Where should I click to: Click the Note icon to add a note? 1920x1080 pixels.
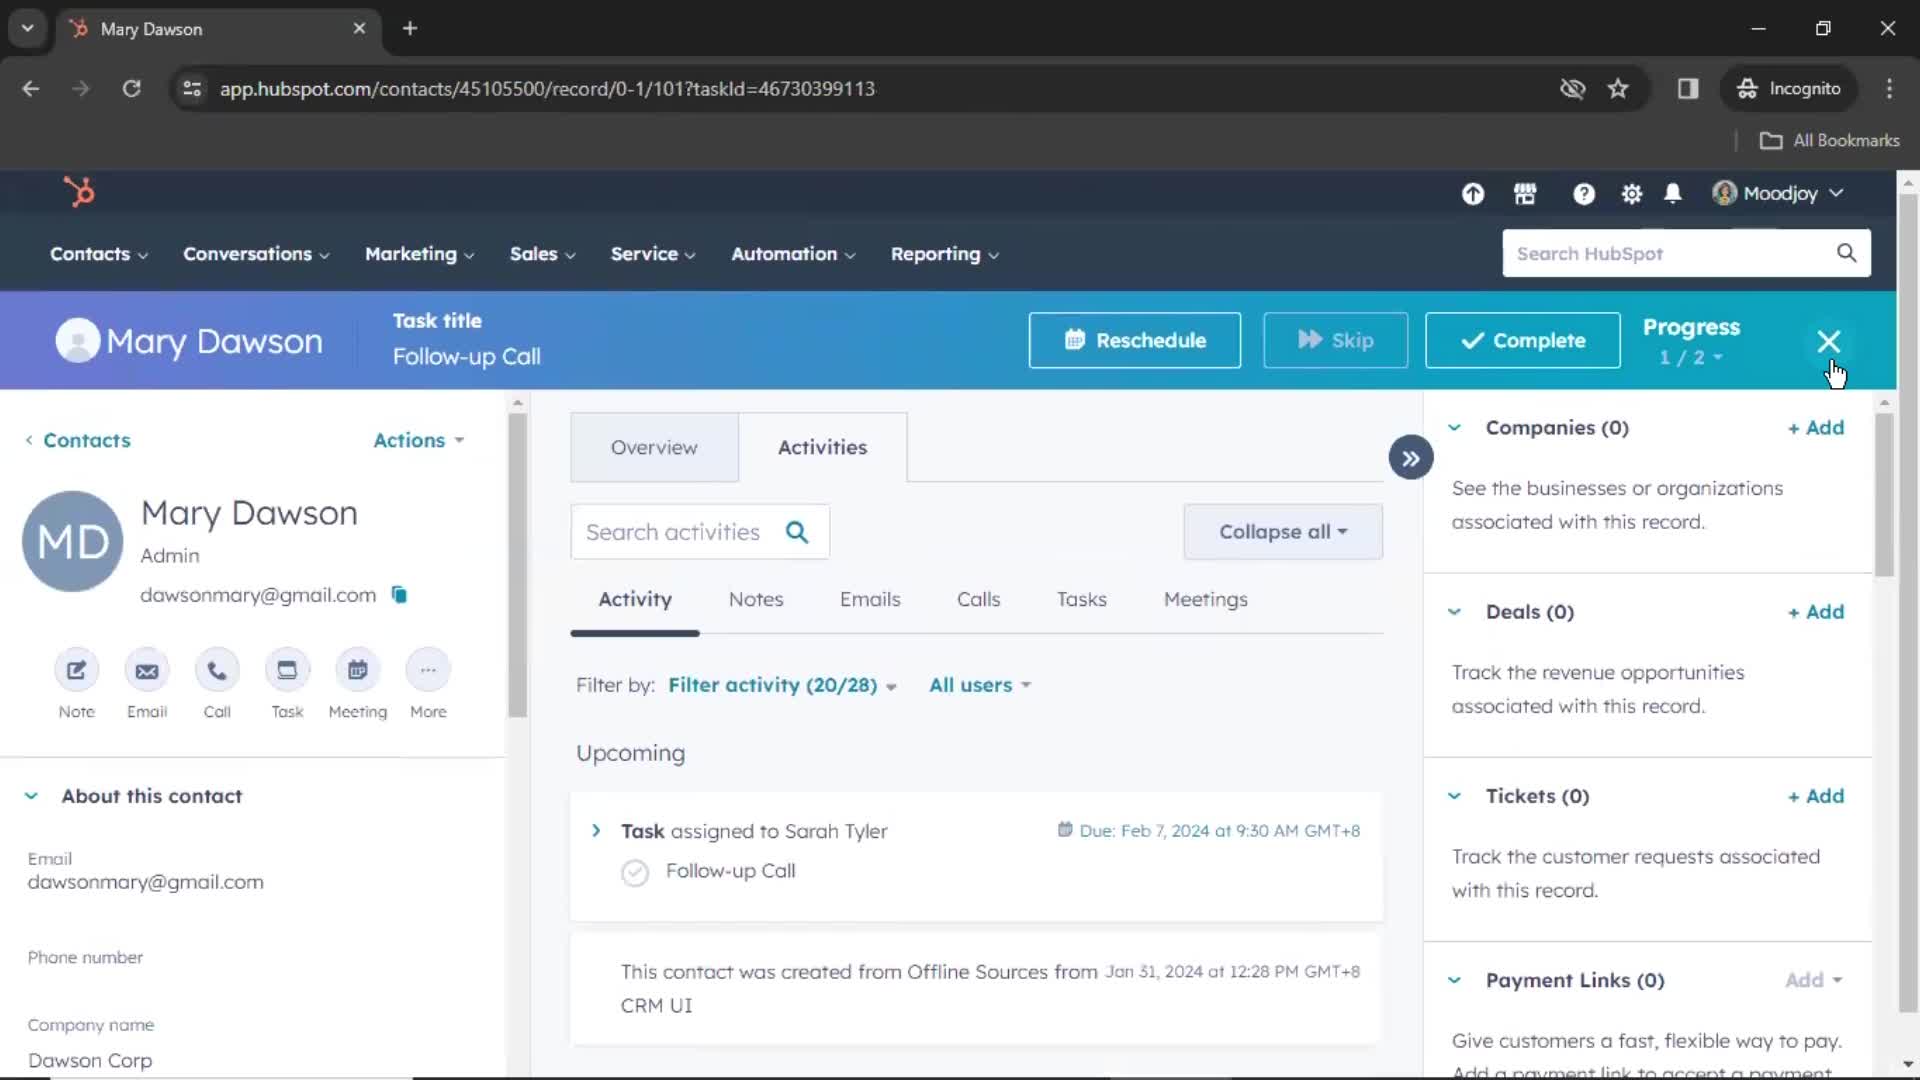point(75,670)
